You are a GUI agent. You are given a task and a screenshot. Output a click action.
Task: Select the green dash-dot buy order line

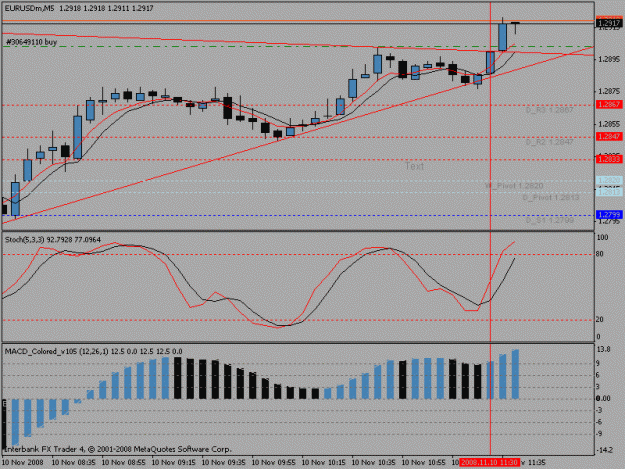pyautogui.click(x=298, y=47)
